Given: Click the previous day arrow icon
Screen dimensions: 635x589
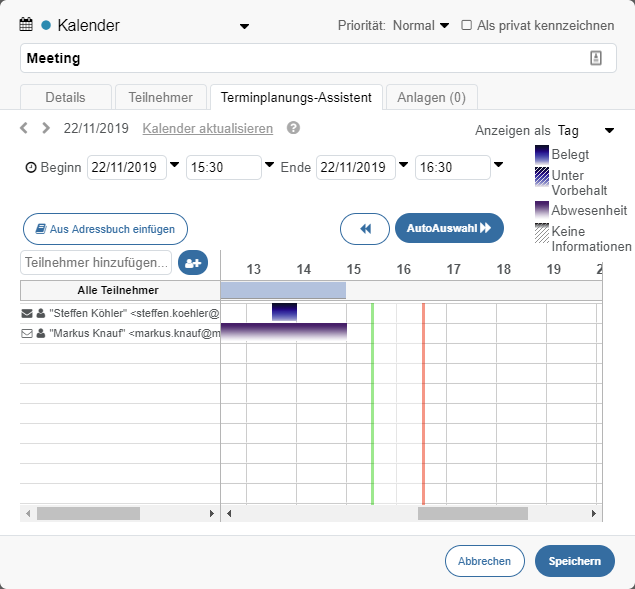Looking at the screenshot, I should [x=25, y=128].
